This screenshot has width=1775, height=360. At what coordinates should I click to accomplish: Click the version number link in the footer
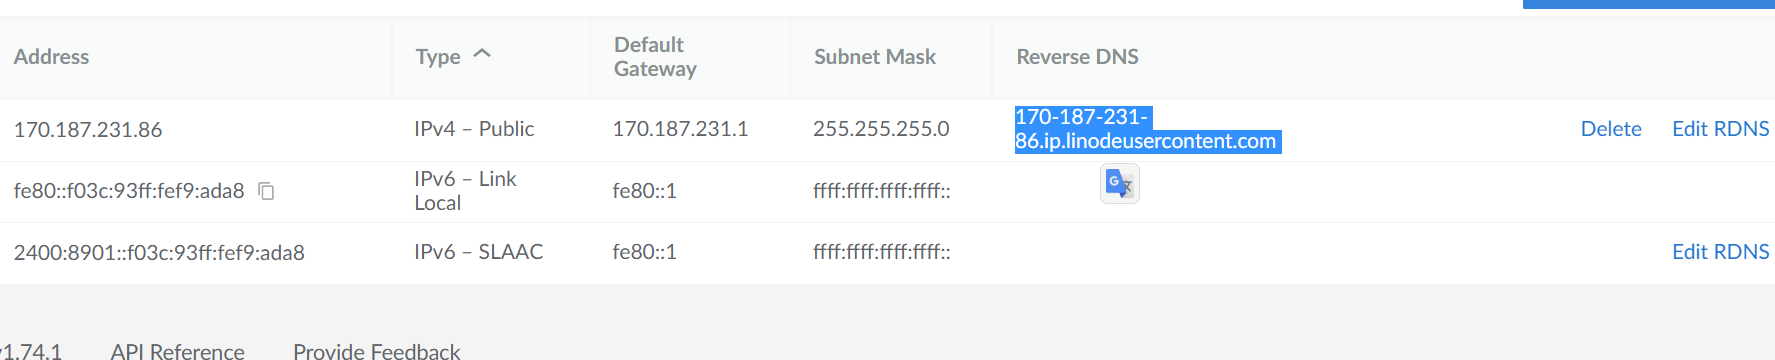click(x=32, y=351)
